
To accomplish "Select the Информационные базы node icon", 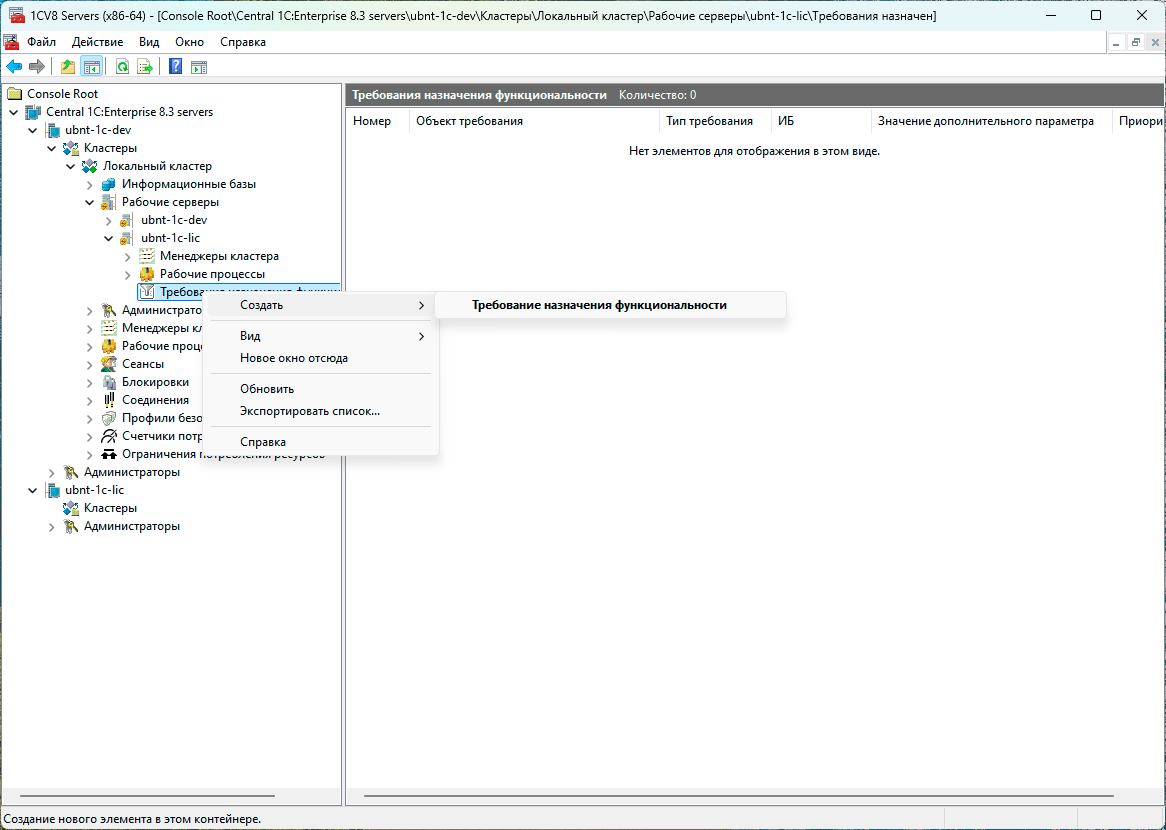I will click(x=109, y=184).
